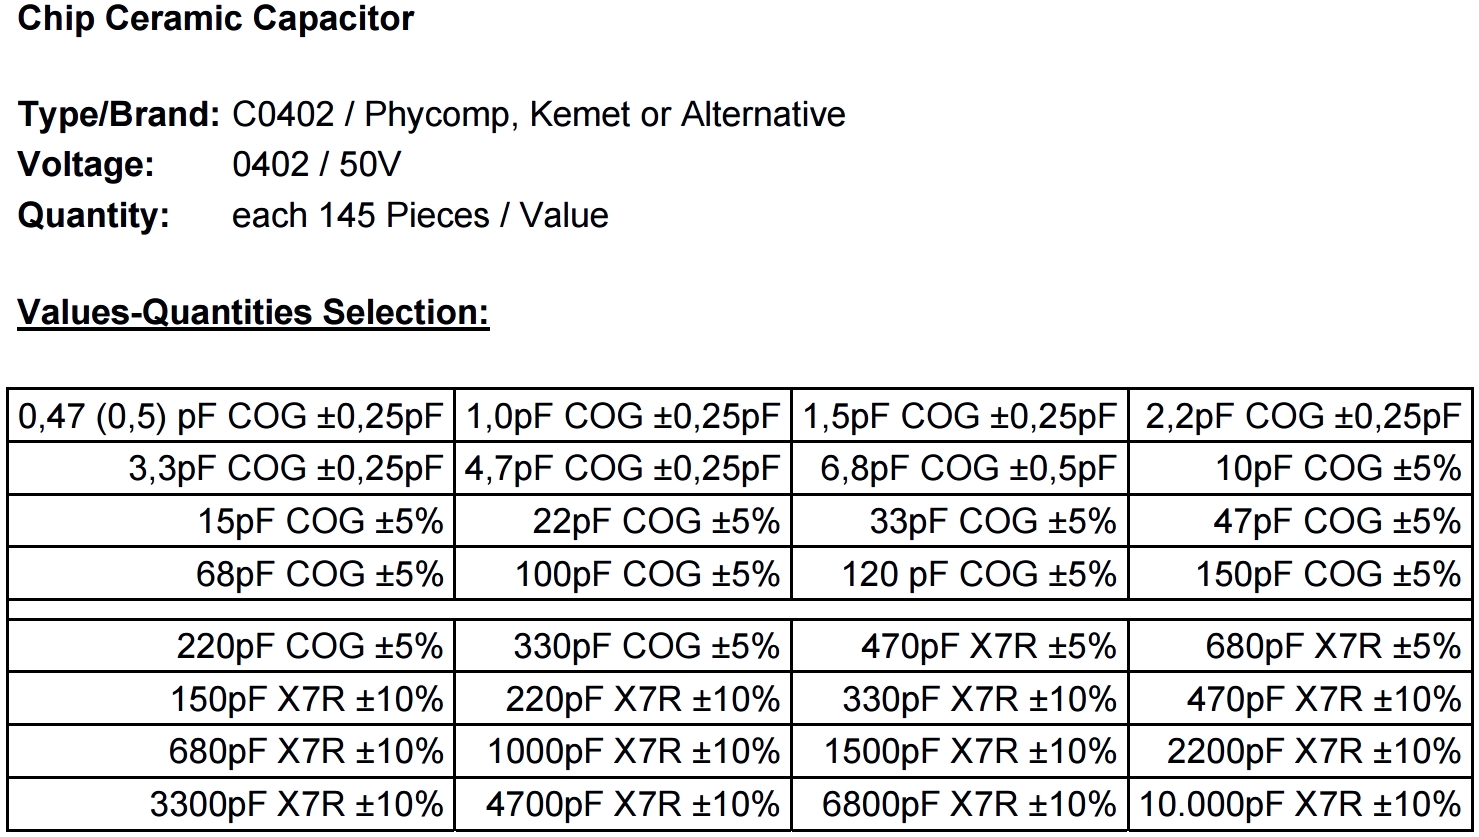Click the 2,2pF COG ±0,25pF table cell

coord(1302,417)
